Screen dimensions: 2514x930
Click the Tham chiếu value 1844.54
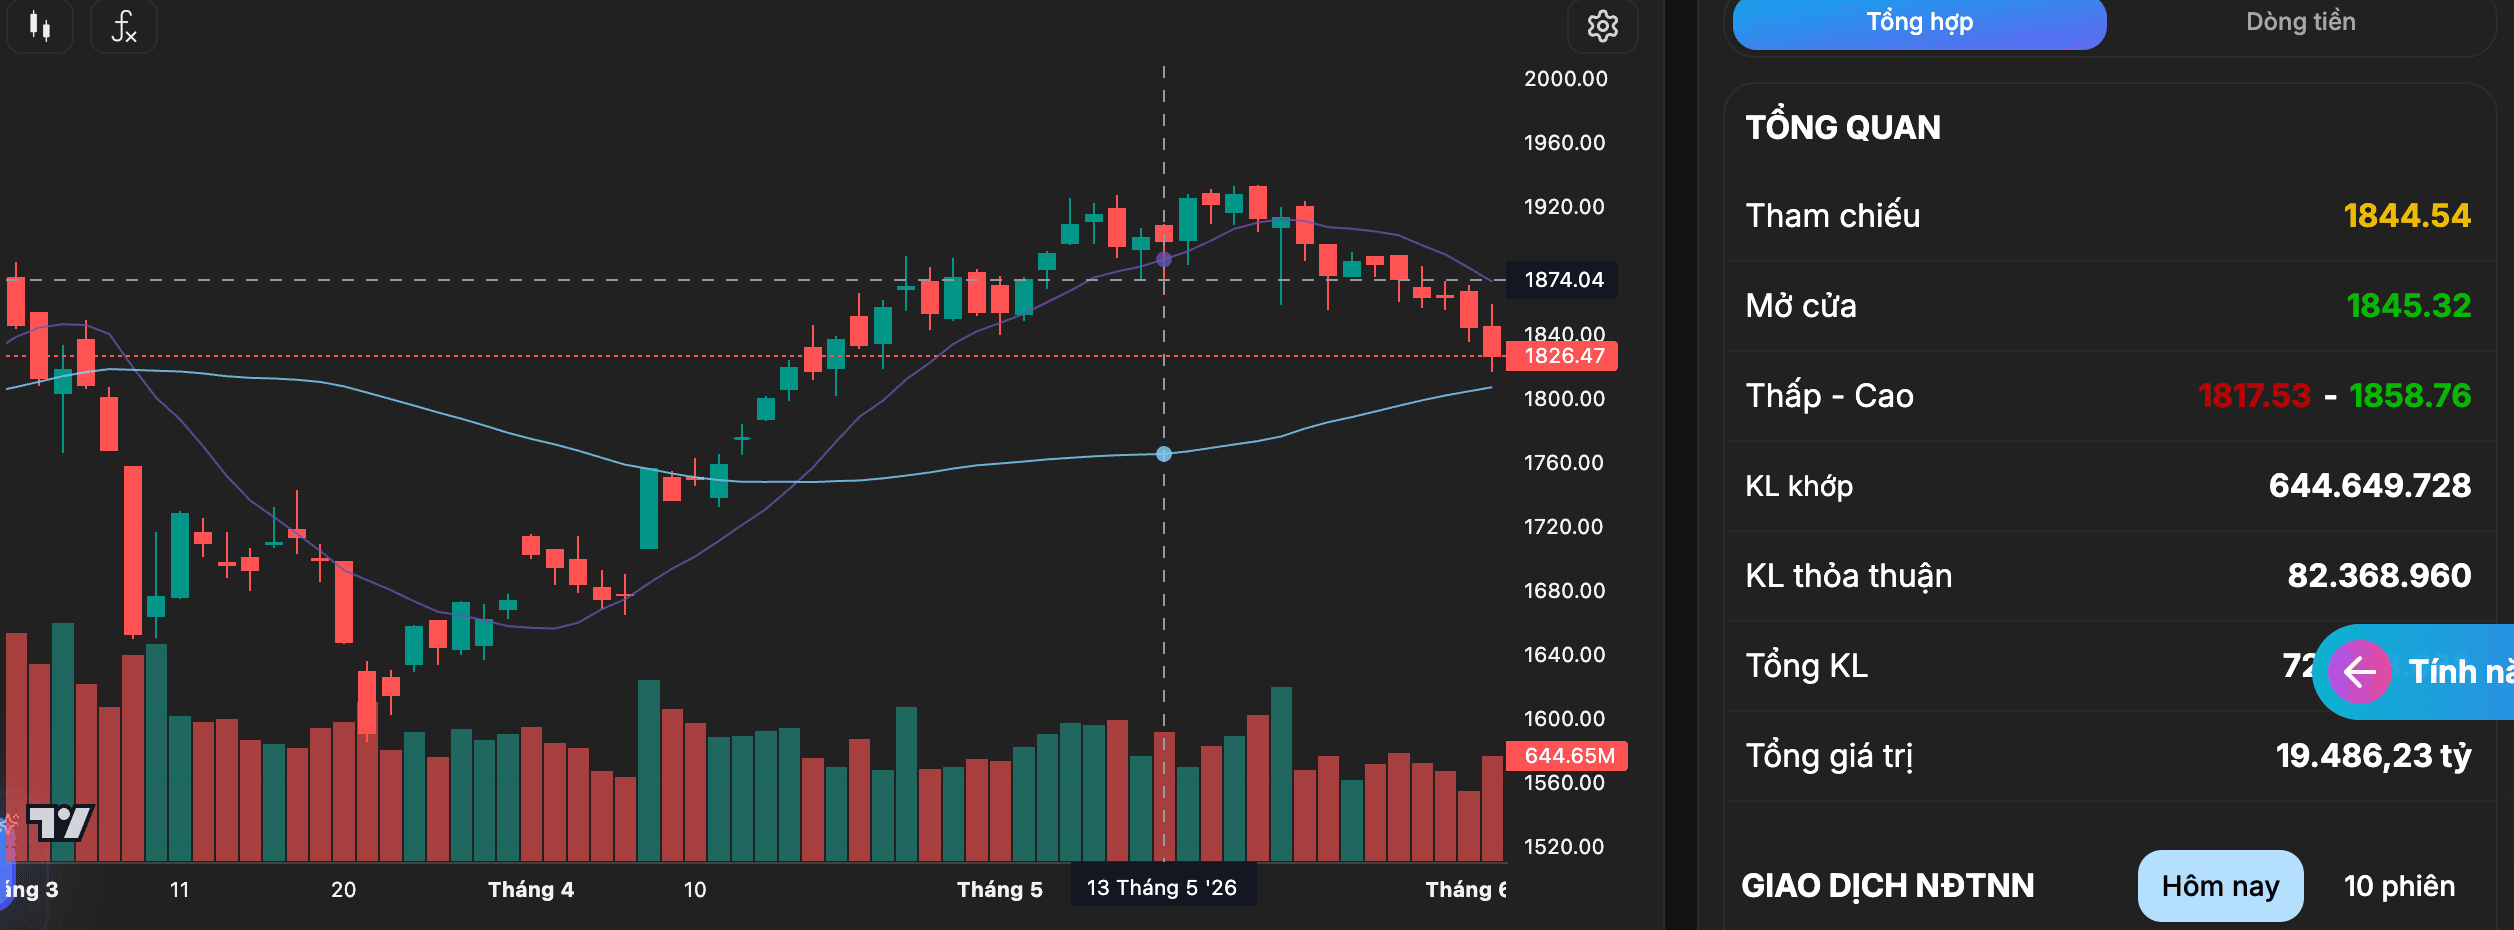pos(2406,216)
